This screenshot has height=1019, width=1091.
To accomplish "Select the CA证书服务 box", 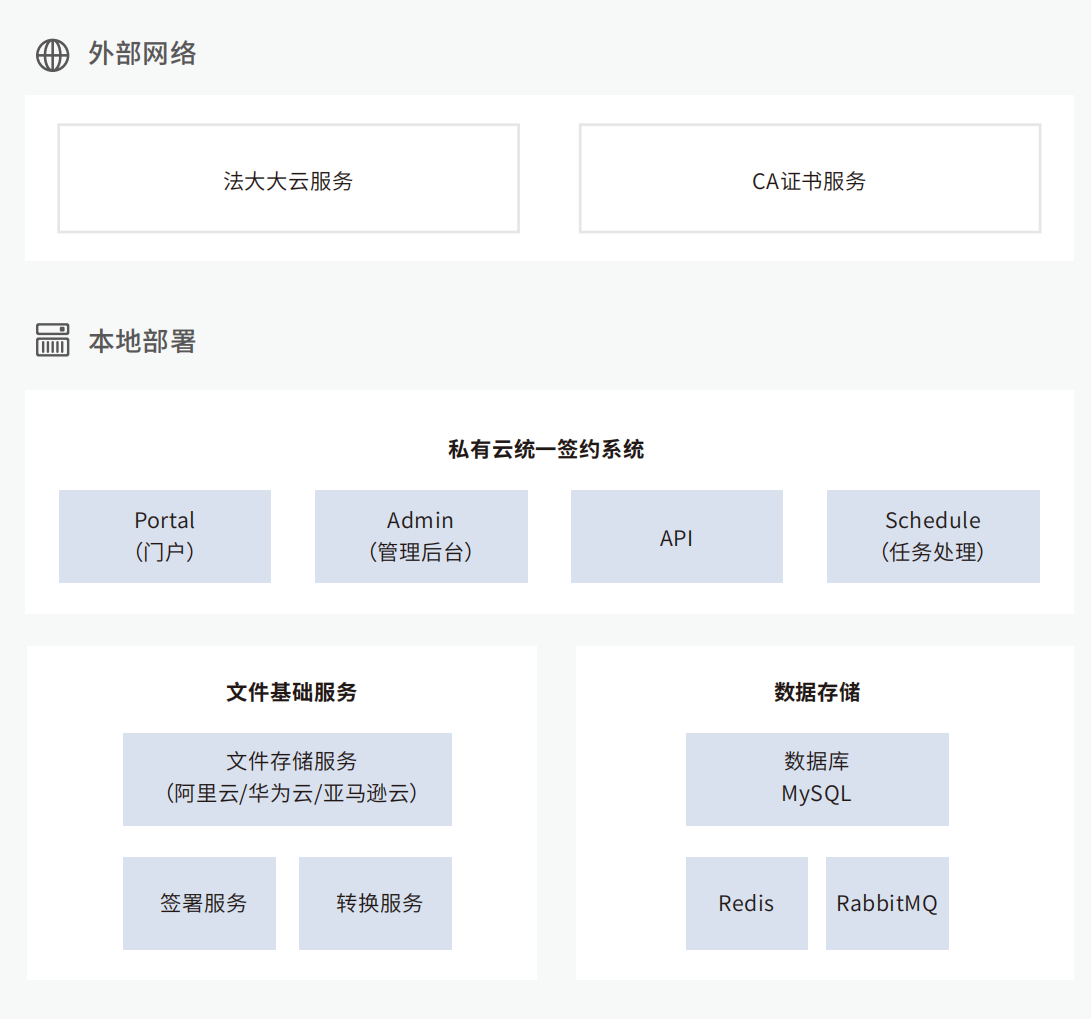I will click(810, 179).
